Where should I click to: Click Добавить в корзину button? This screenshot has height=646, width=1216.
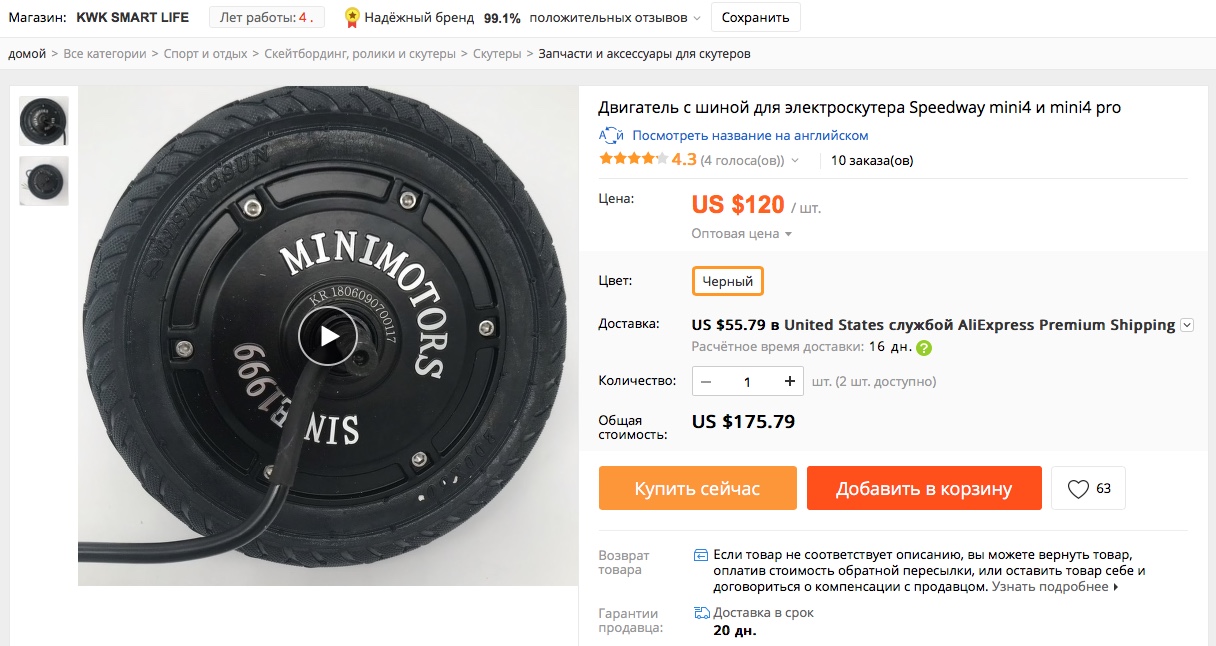pyautogui.click(x=924, y=489)
